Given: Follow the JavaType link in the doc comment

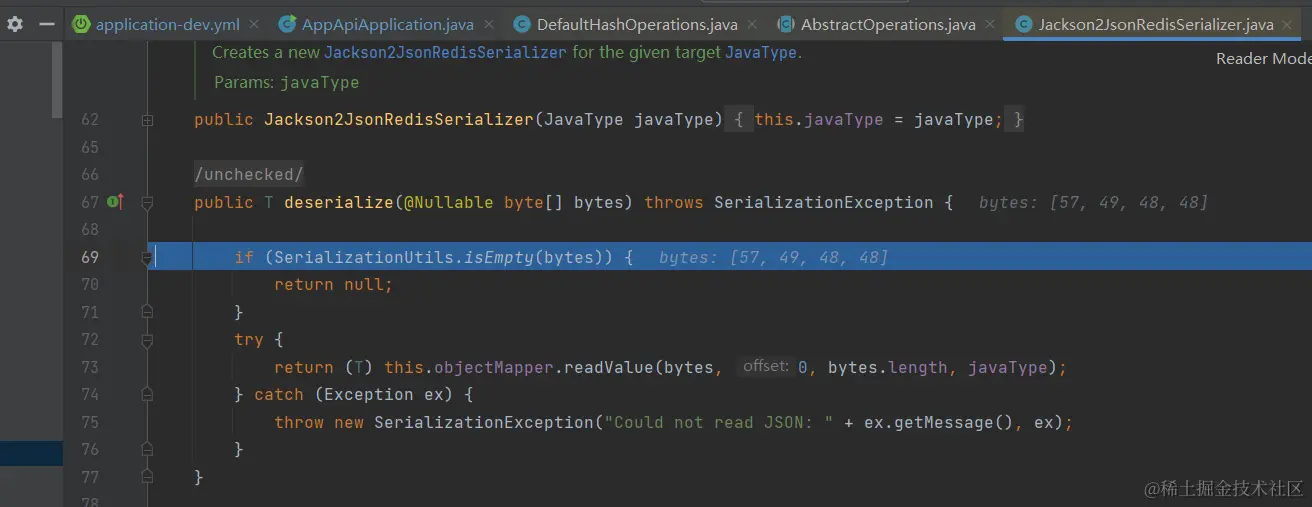Looking at the screenshot, I should coord(761,52).
